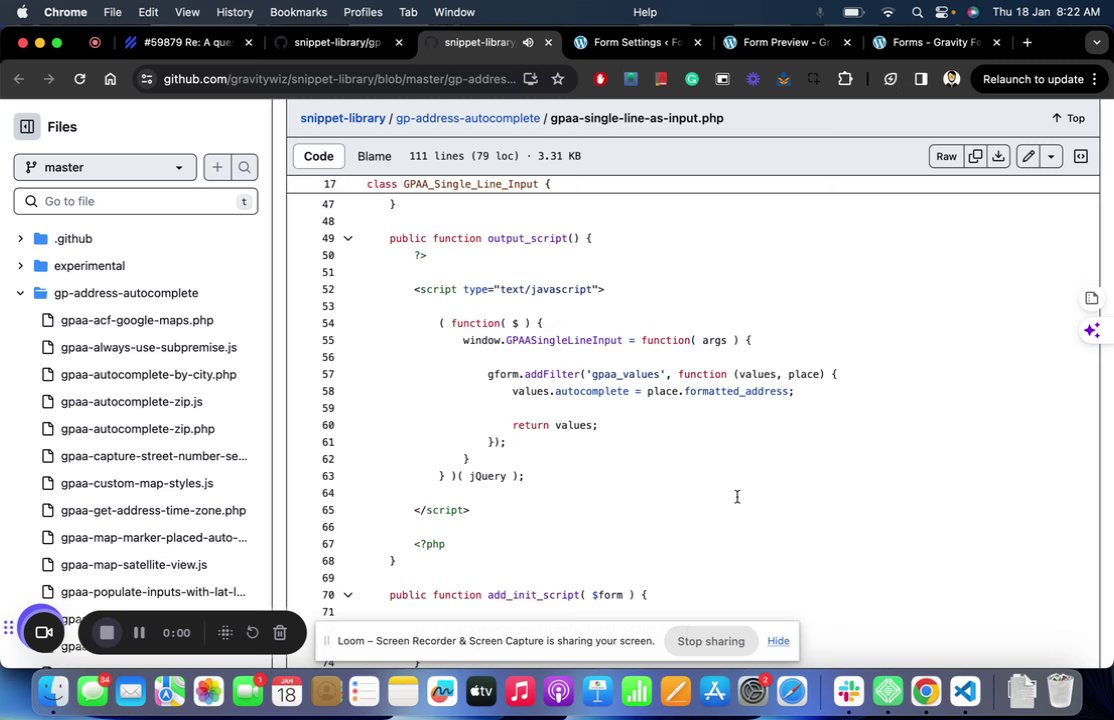Image resolution: width=1114 pixels, height=720 pixels.
Task: Copy raw file contents icon
Action: click(975, 156)
